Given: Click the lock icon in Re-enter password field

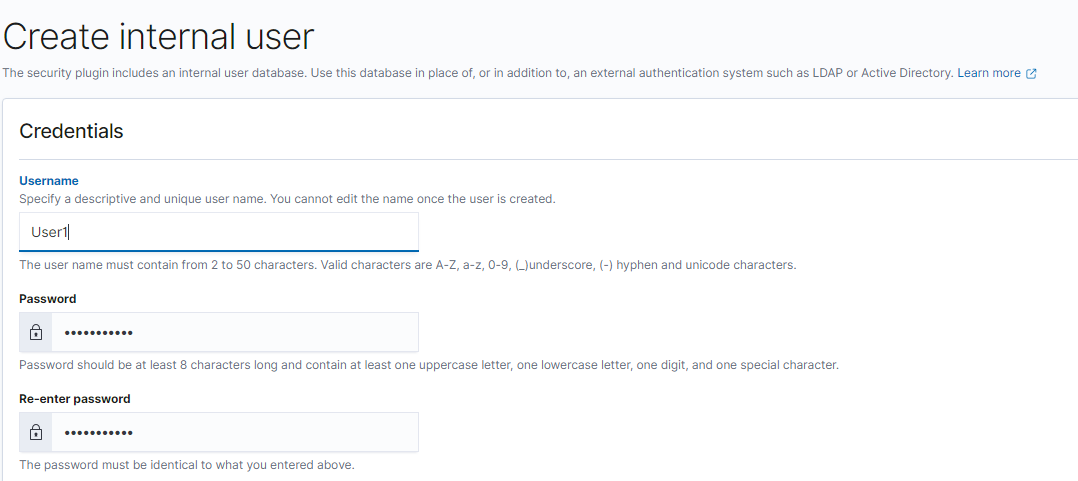Looking at the screenshot, I should click(36, 432).
